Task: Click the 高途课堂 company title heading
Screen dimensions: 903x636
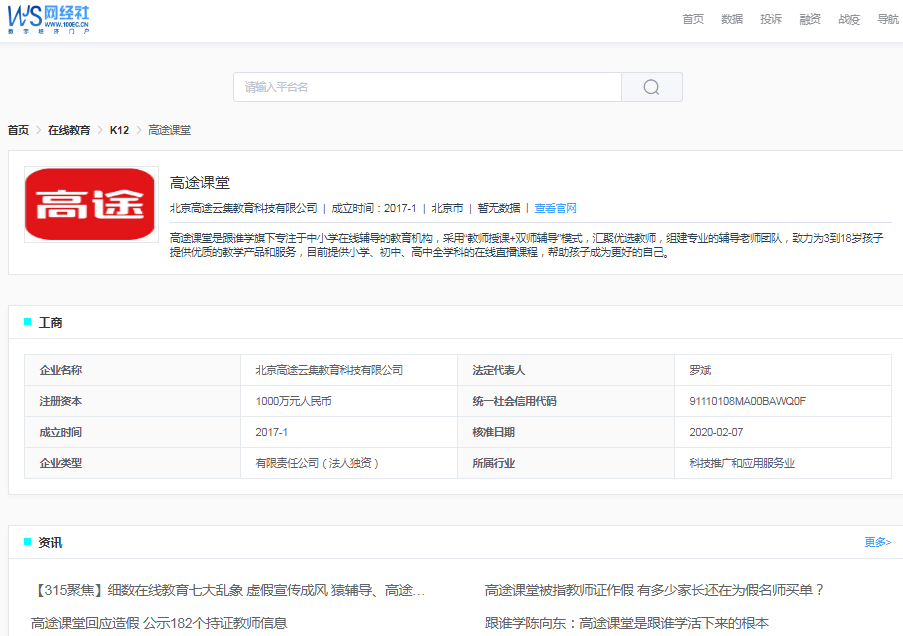Action: click(200, 182)
